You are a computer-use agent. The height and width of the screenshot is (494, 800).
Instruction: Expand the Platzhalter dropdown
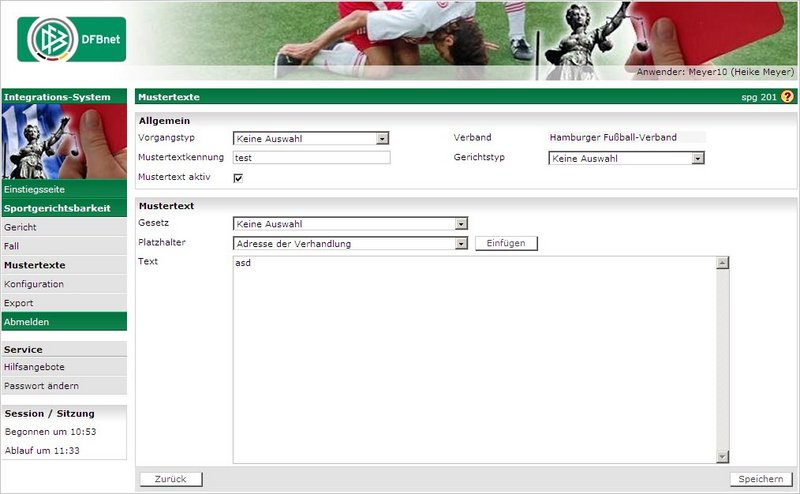pos(350,243)
